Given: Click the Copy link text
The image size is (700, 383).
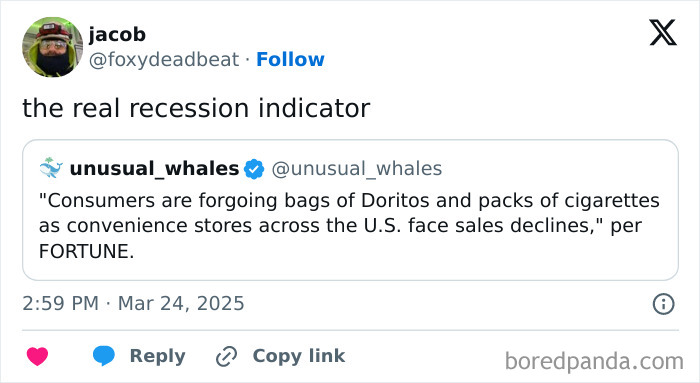Looking at the screenshot, I should point(299,356).
